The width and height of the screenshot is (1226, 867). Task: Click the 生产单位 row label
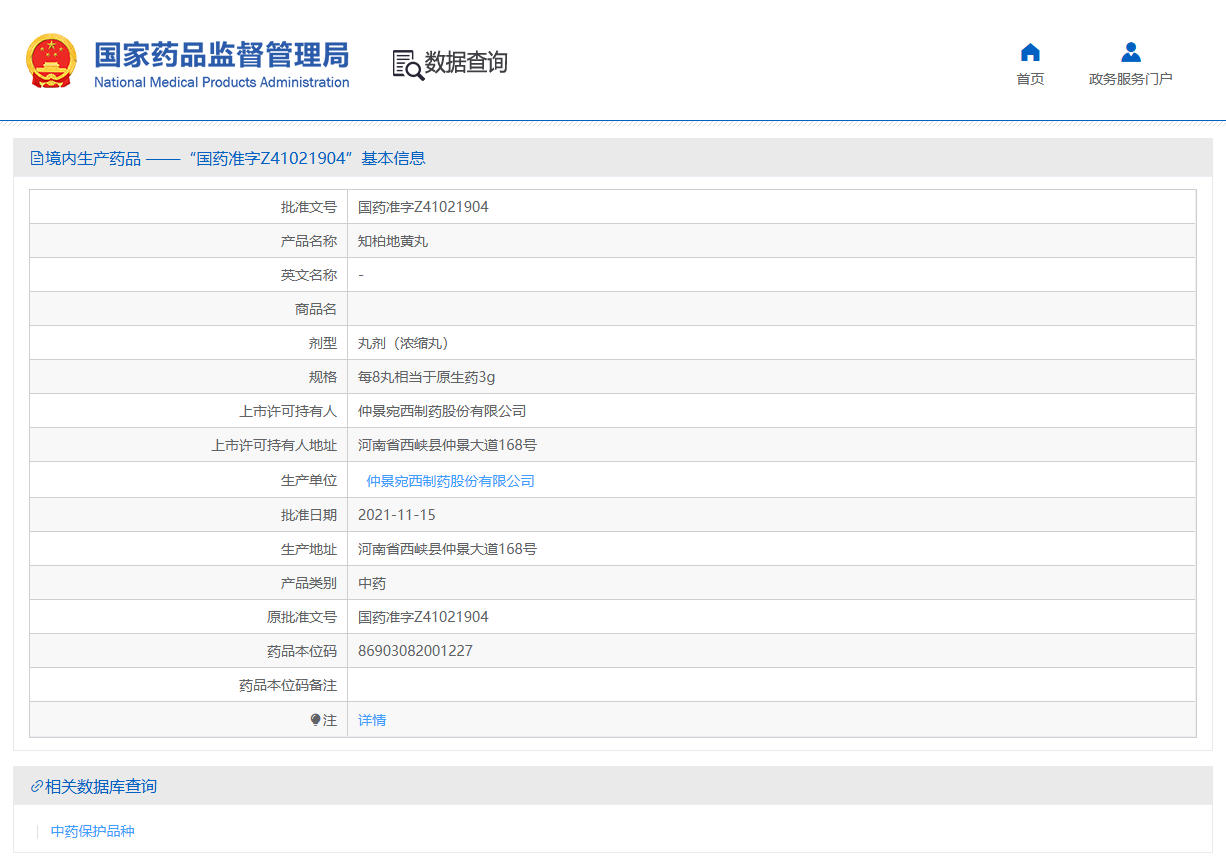309,481
